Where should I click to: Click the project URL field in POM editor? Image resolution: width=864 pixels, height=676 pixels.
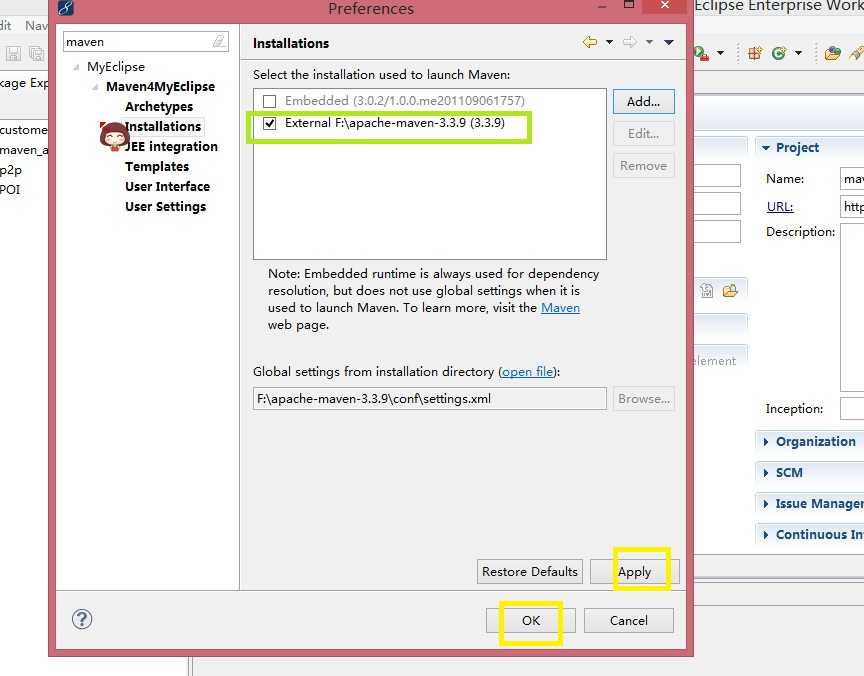tap(852, 207)
